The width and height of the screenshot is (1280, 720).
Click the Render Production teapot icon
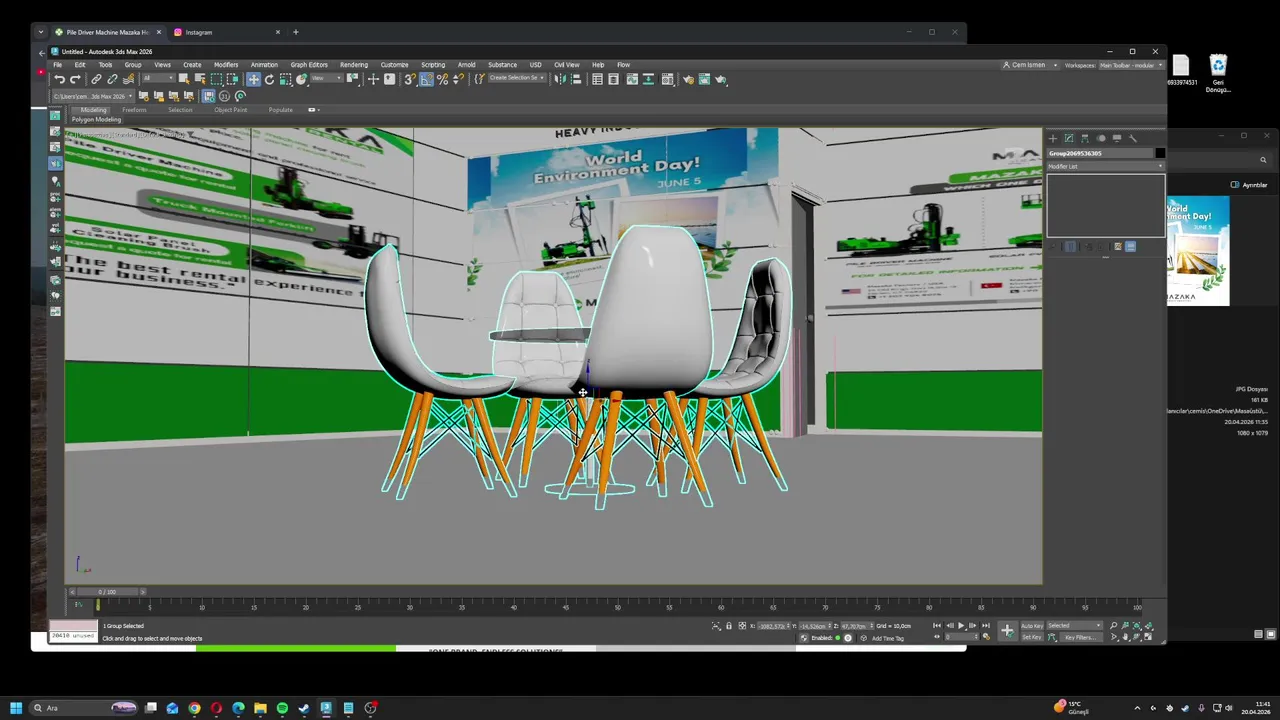tap(720, 79)
